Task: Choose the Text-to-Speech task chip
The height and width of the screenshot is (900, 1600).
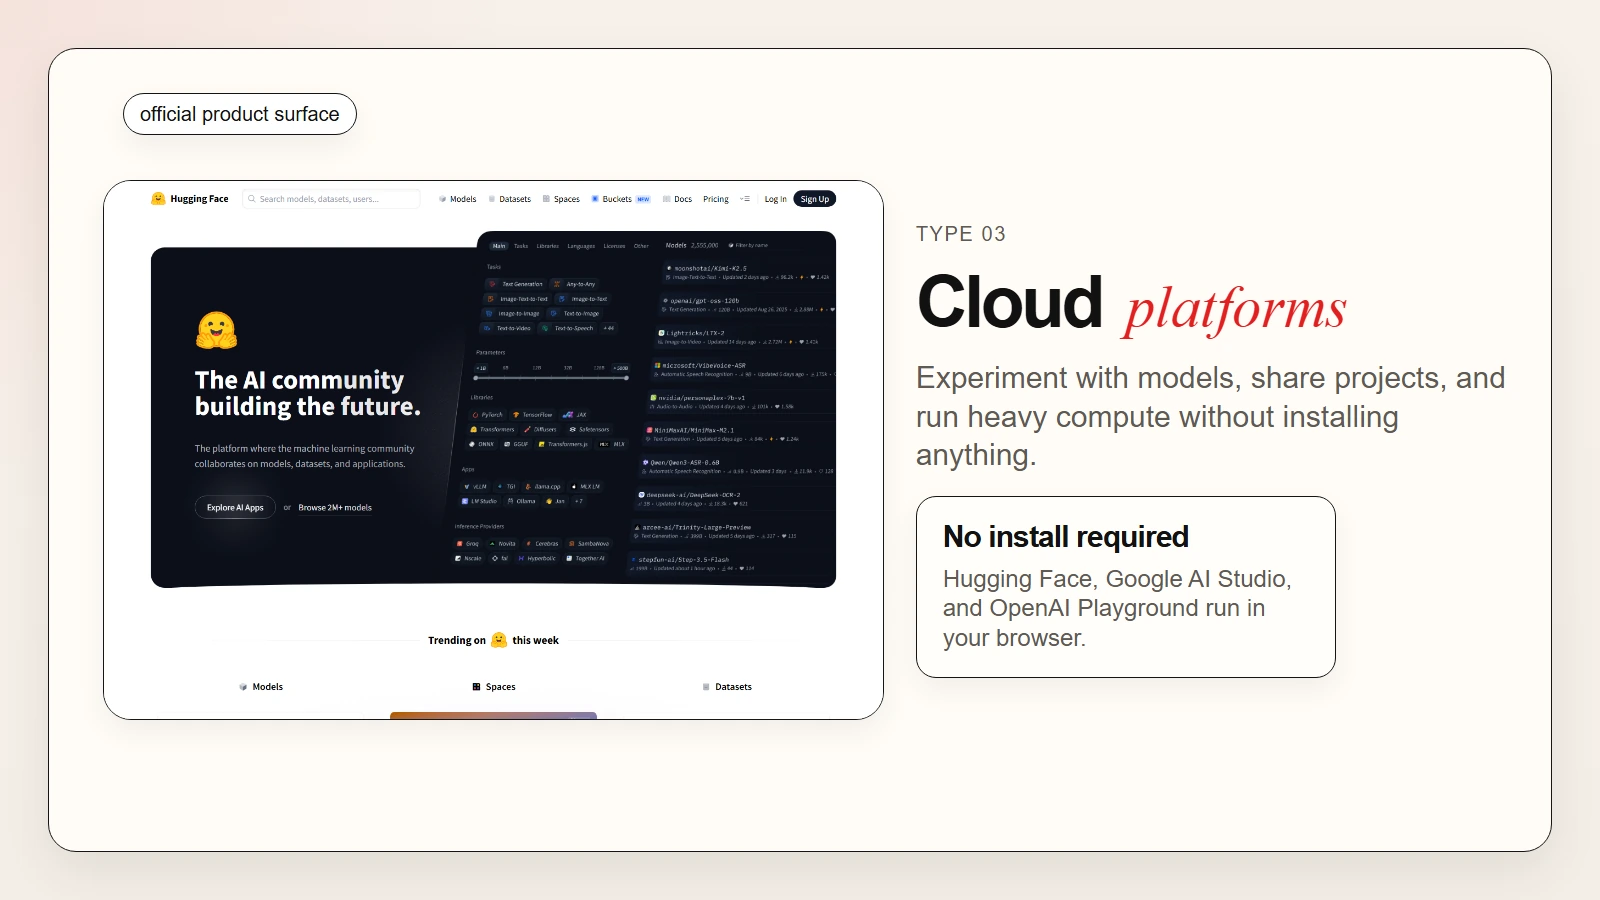Action: tap(568, 328)
